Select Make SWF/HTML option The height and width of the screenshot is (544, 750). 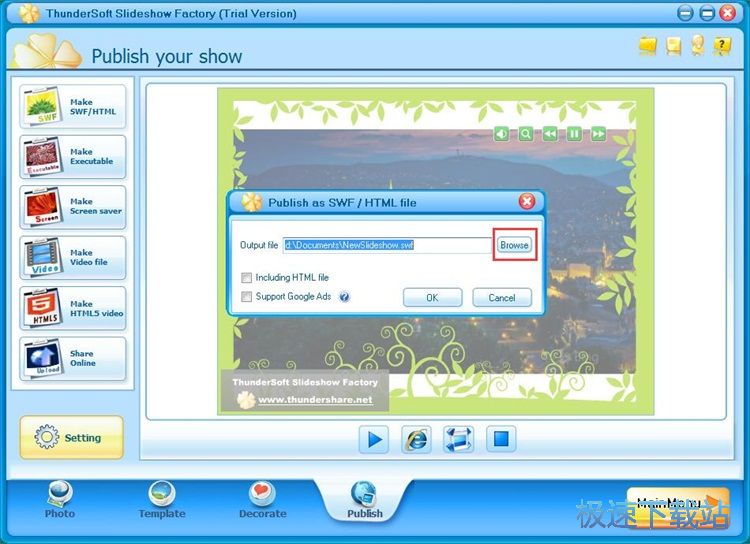(x=73, y=106)
